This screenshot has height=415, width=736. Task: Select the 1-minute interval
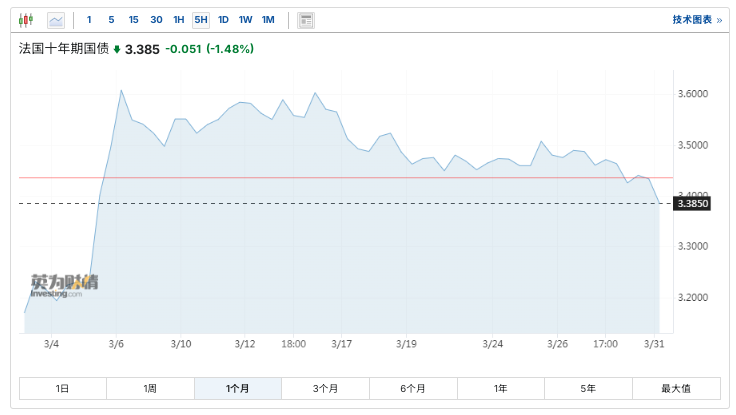[x=89, y=20]
